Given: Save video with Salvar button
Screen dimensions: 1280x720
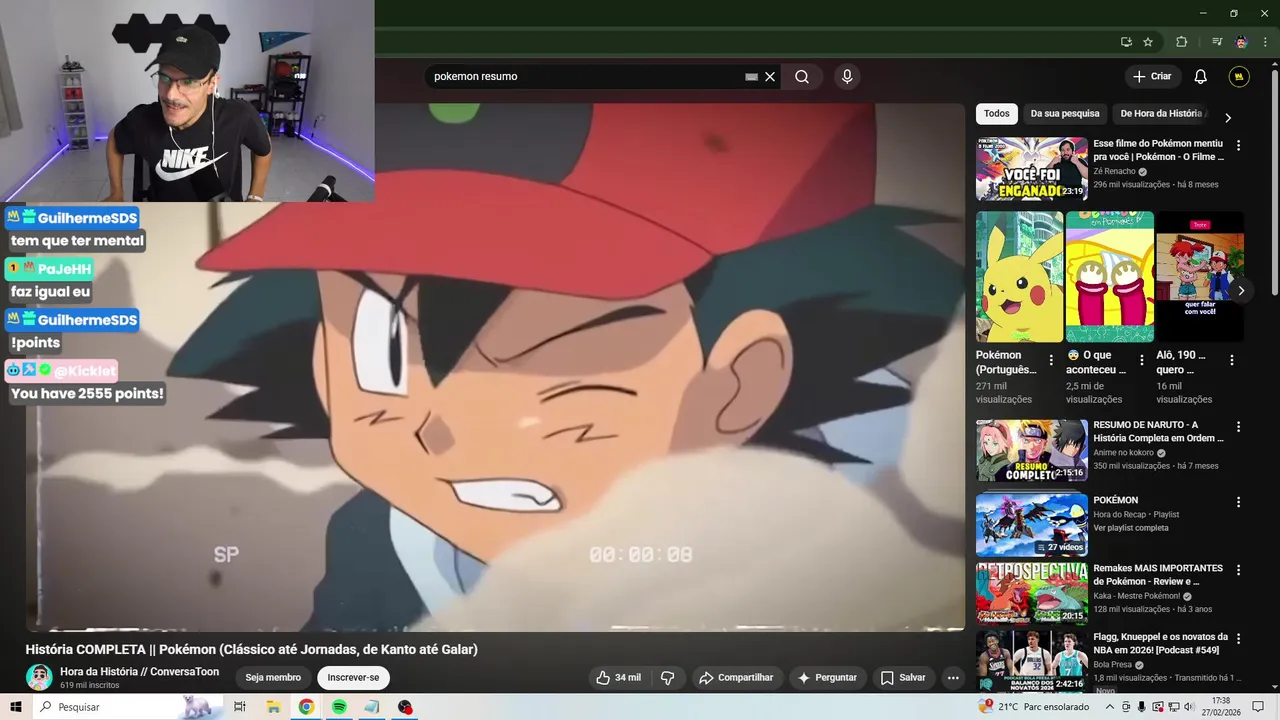Looking at the screenshot, I should (x=903, y=677).
